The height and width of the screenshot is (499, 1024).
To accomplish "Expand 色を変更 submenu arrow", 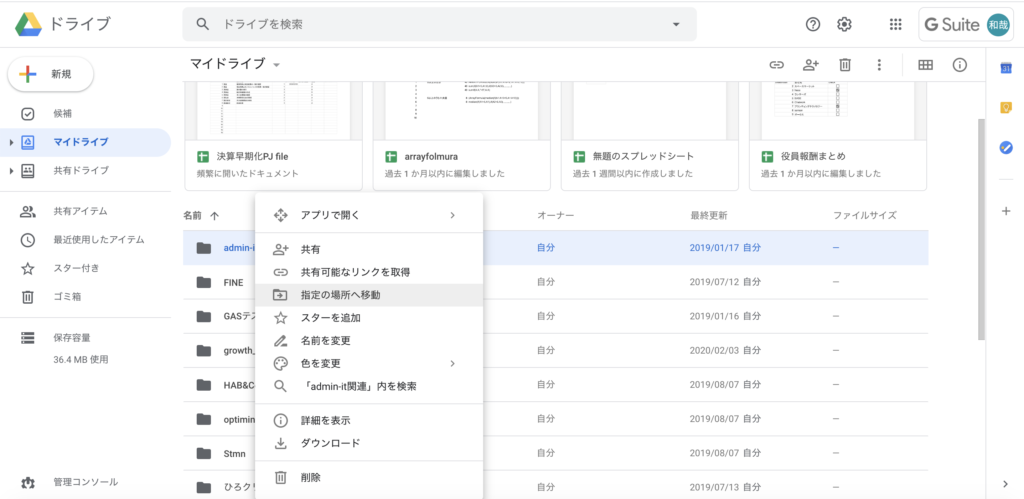I will pos(452,363).
